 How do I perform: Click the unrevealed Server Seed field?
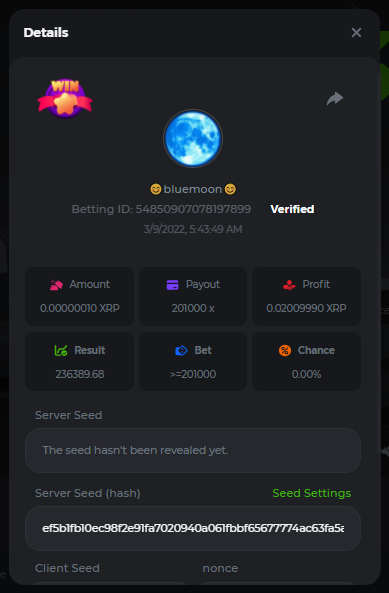coord(193,450)
